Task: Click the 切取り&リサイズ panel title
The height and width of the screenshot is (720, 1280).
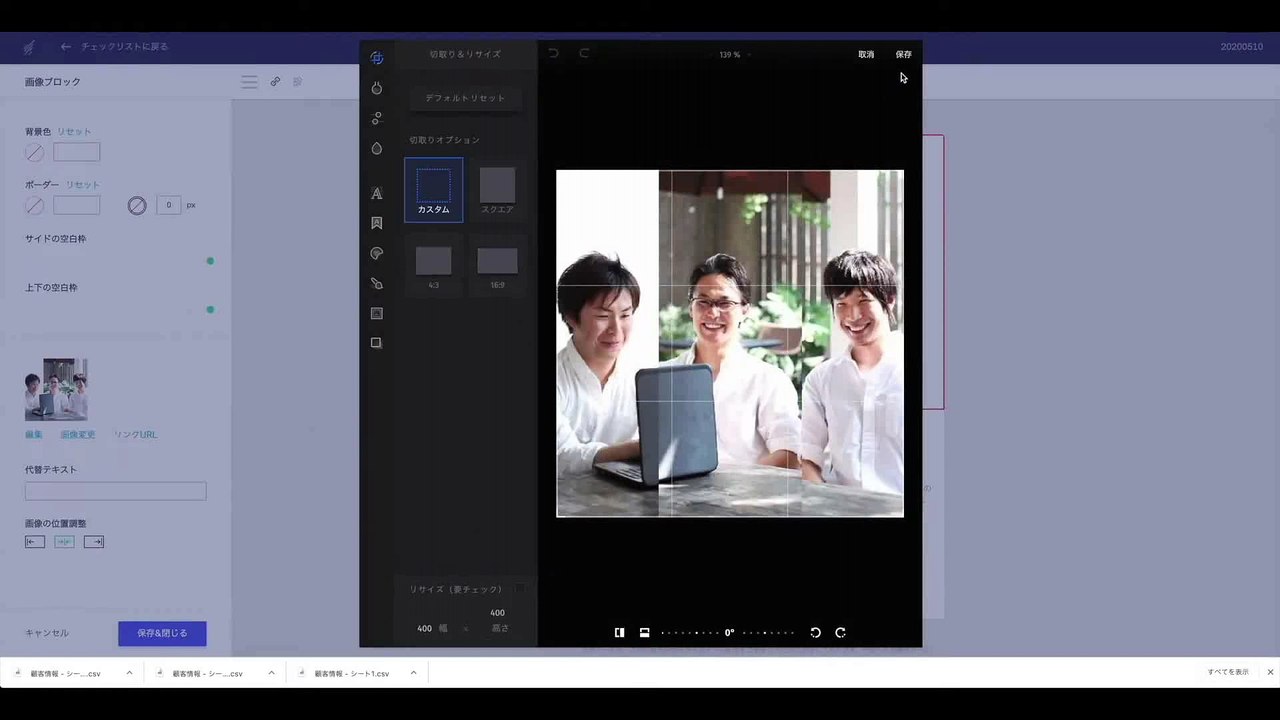Action: [465, 54]
